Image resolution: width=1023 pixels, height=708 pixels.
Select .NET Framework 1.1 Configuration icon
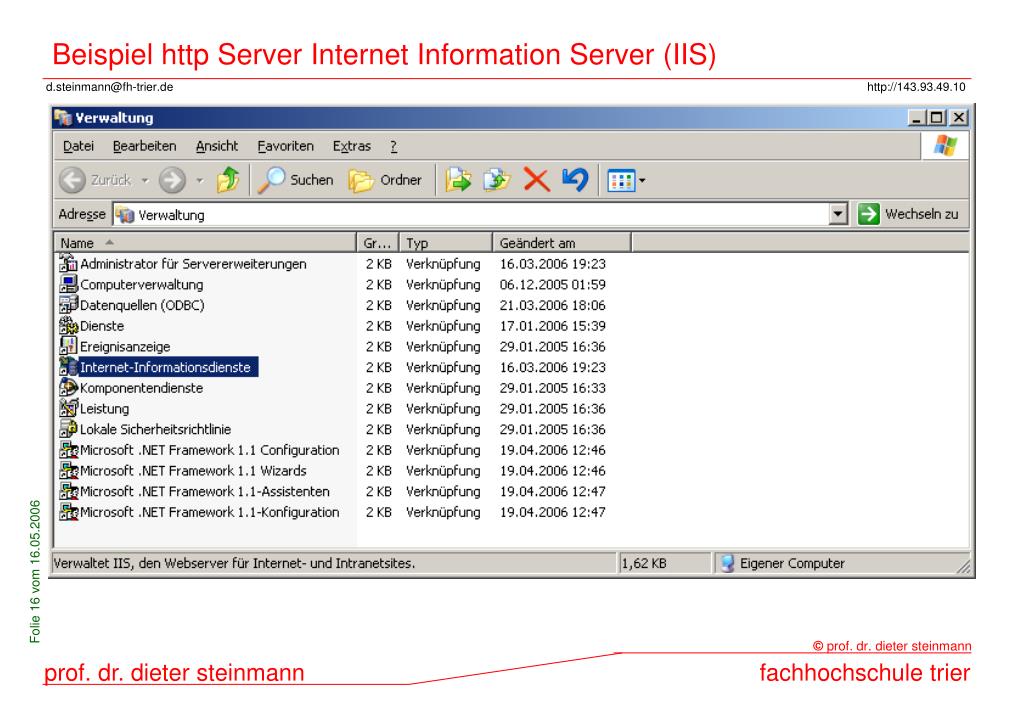(x=69, y=450)
